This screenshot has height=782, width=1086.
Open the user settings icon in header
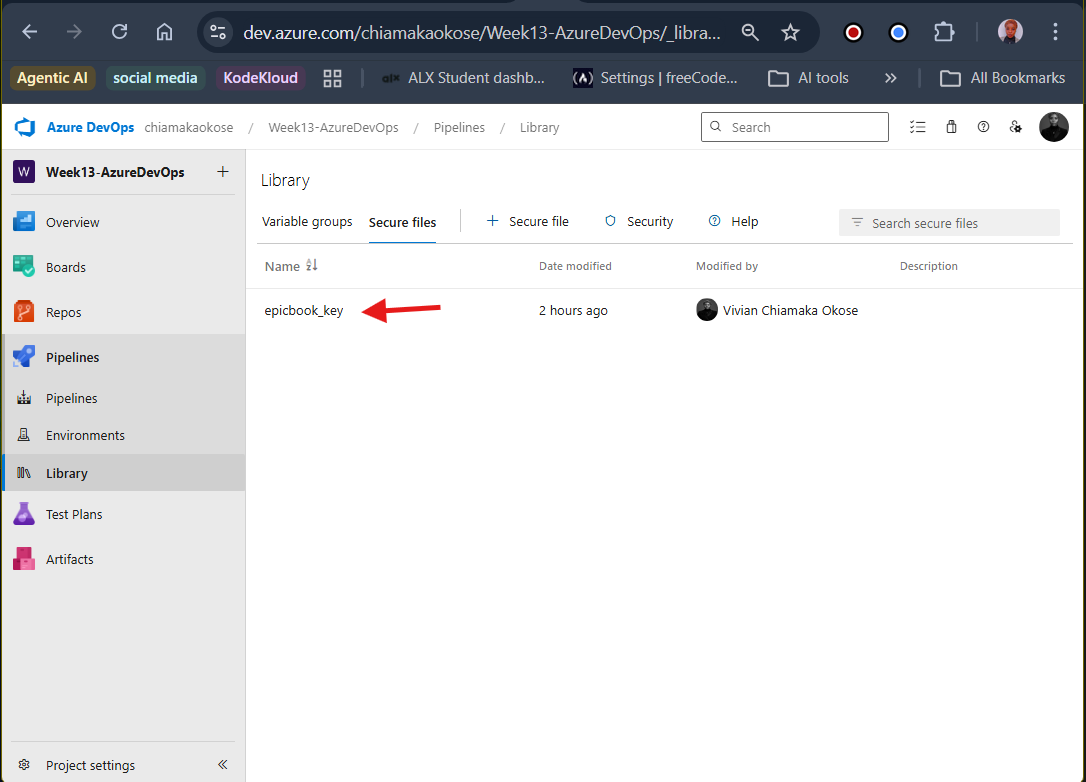coord(1015,127)
